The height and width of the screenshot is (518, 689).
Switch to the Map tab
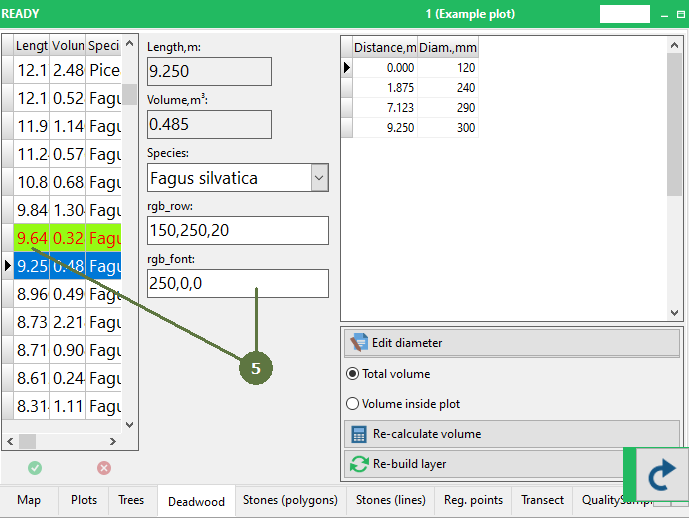[x=29, y=500]
